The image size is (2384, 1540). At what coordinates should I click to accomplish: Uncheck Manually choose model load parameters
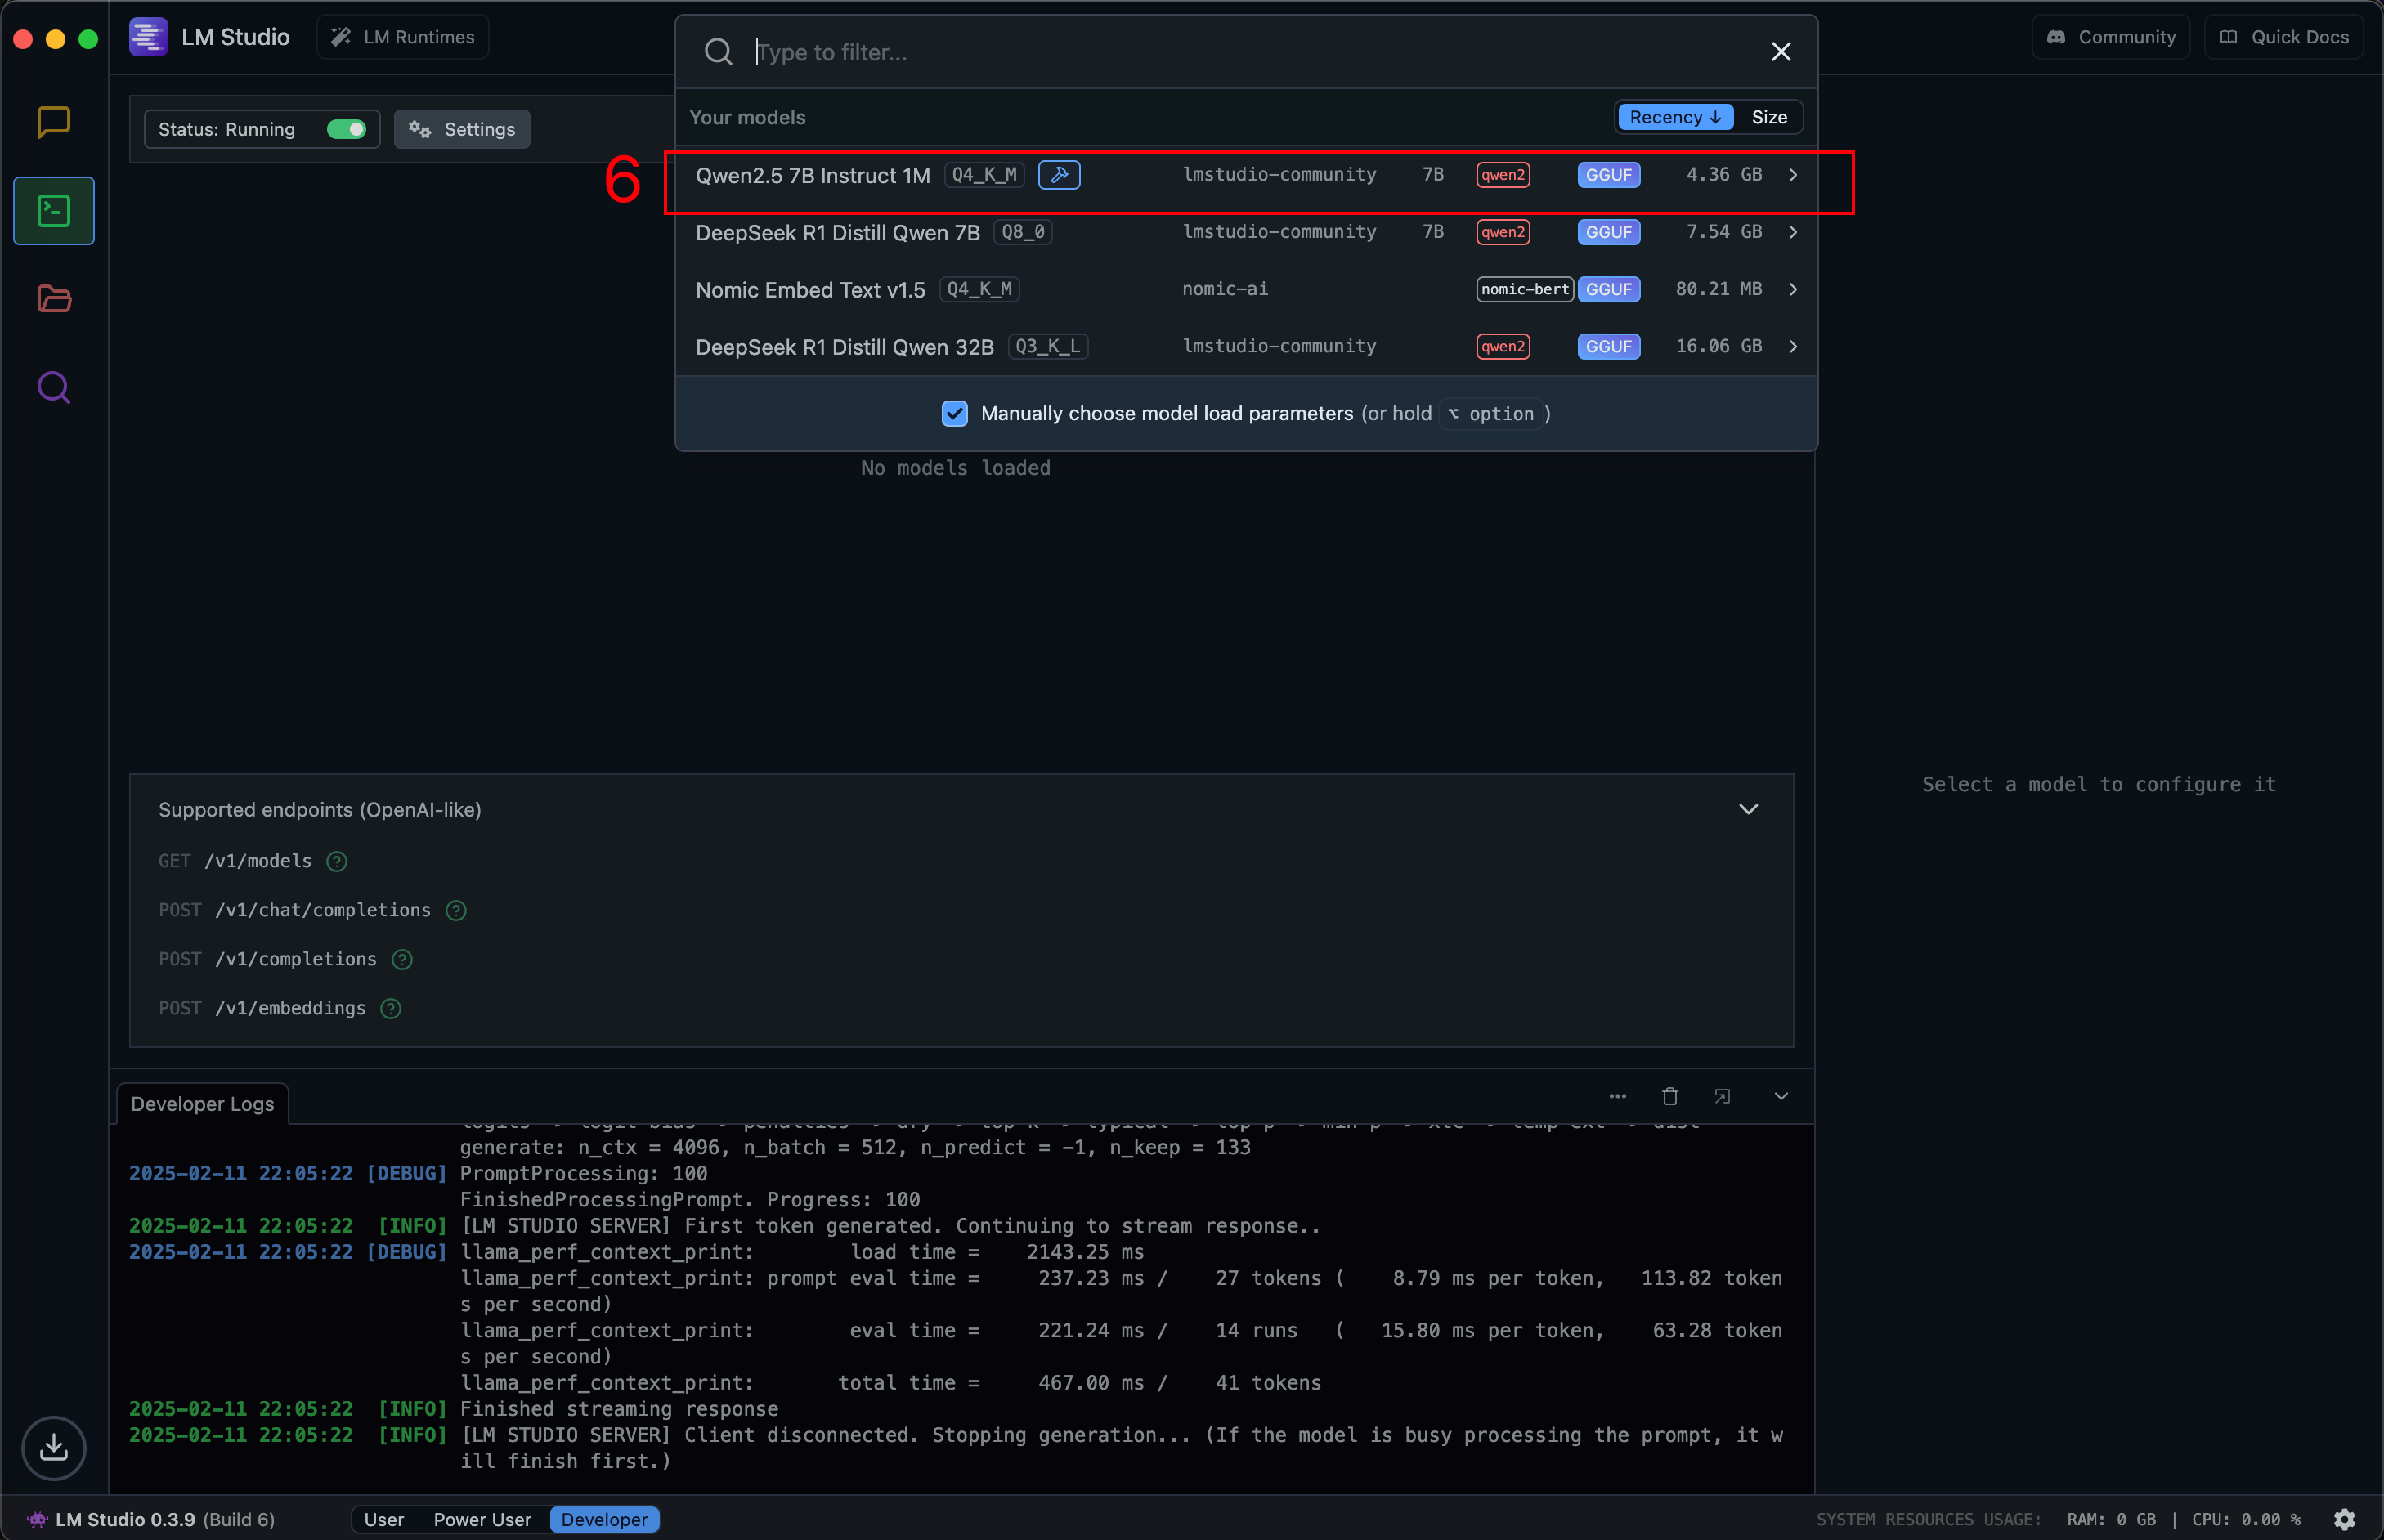coord(954,413)
